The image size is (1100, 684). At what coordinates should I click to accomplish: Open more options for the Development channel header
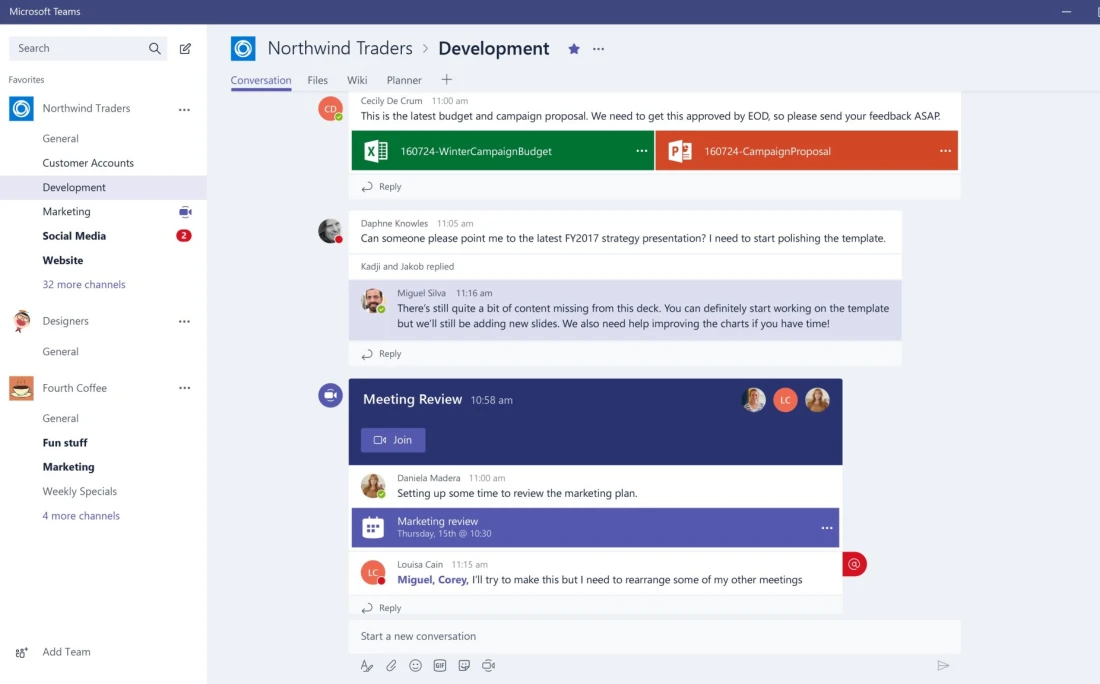coord(598,48)
